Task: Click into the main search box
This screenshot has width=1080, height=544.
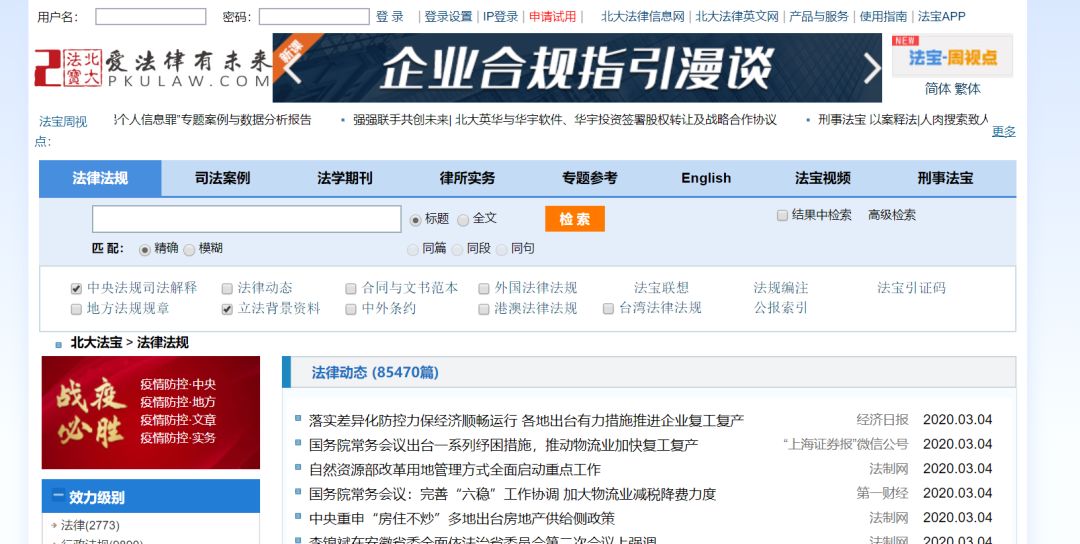Action: click(x=246, y=219)
